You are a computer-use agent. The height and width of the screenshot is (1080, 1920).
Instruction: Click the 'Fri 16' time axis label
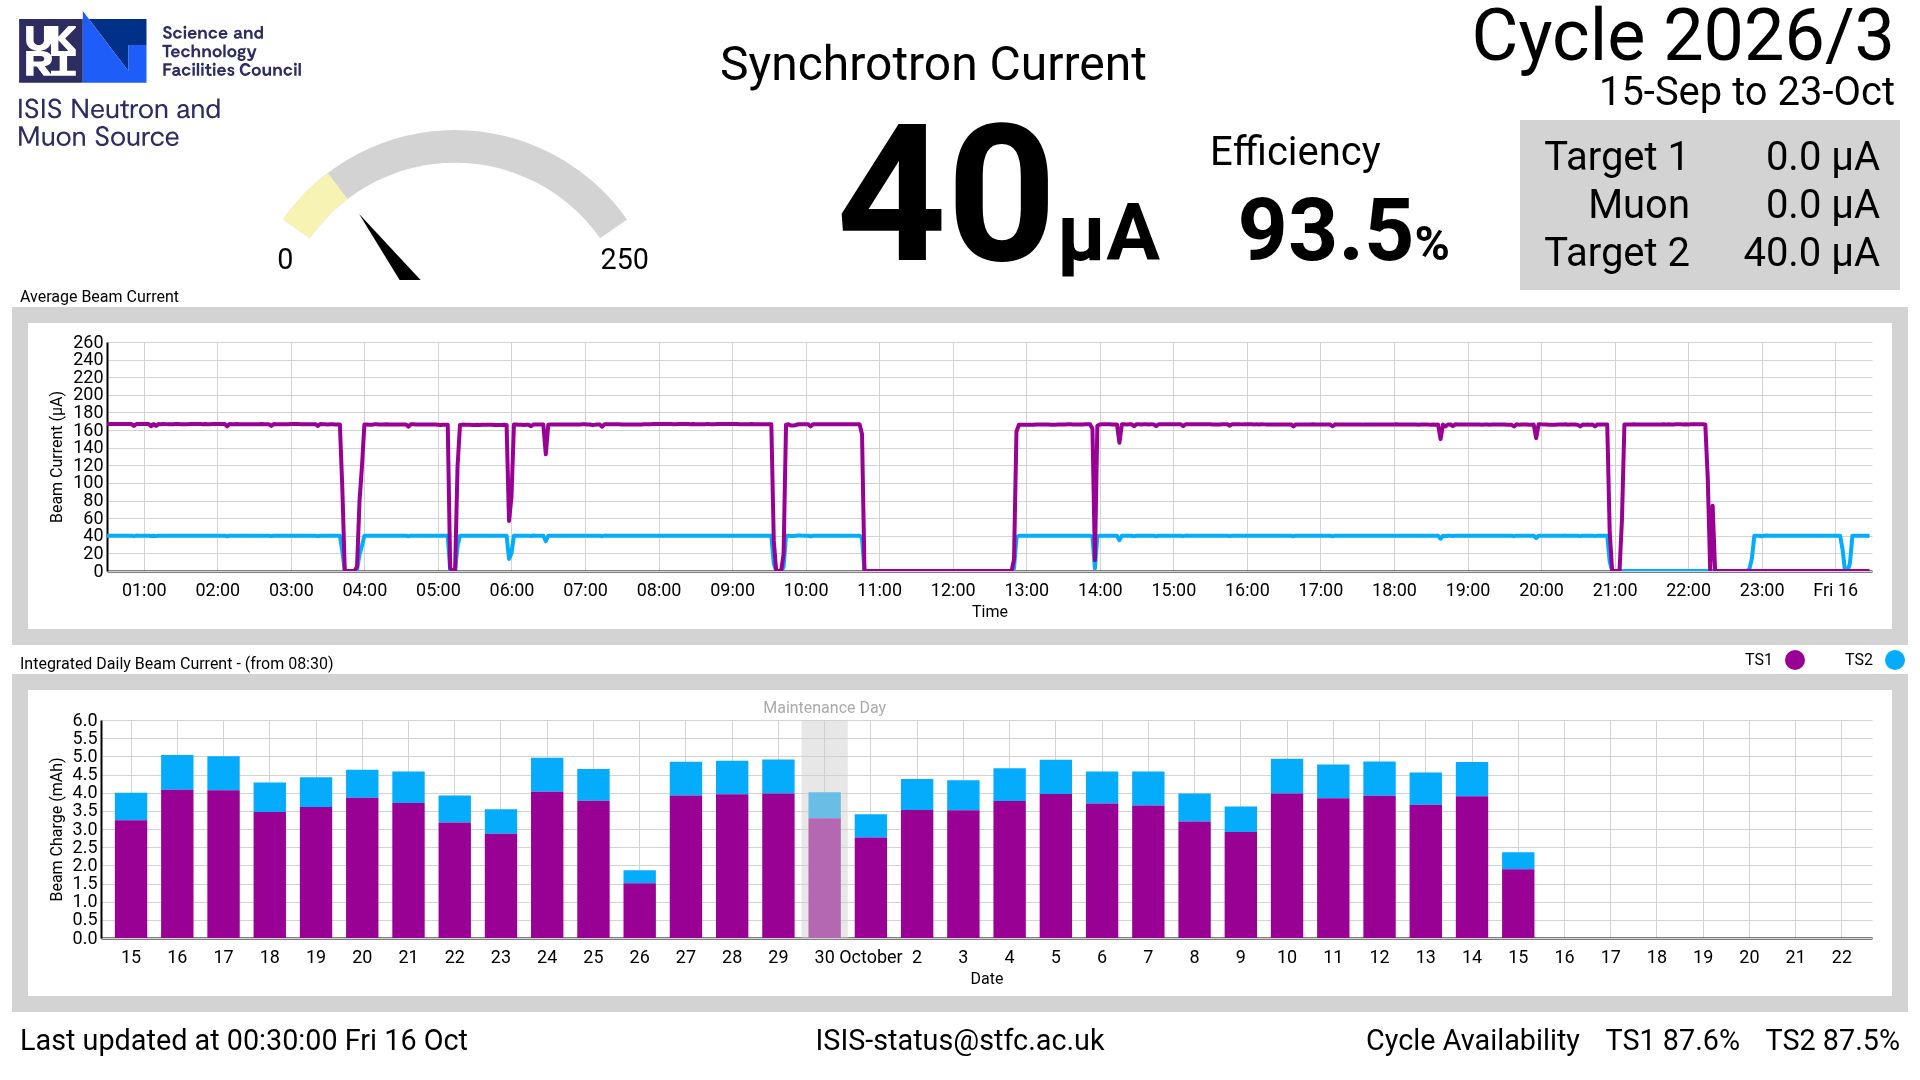(1835, 590)
